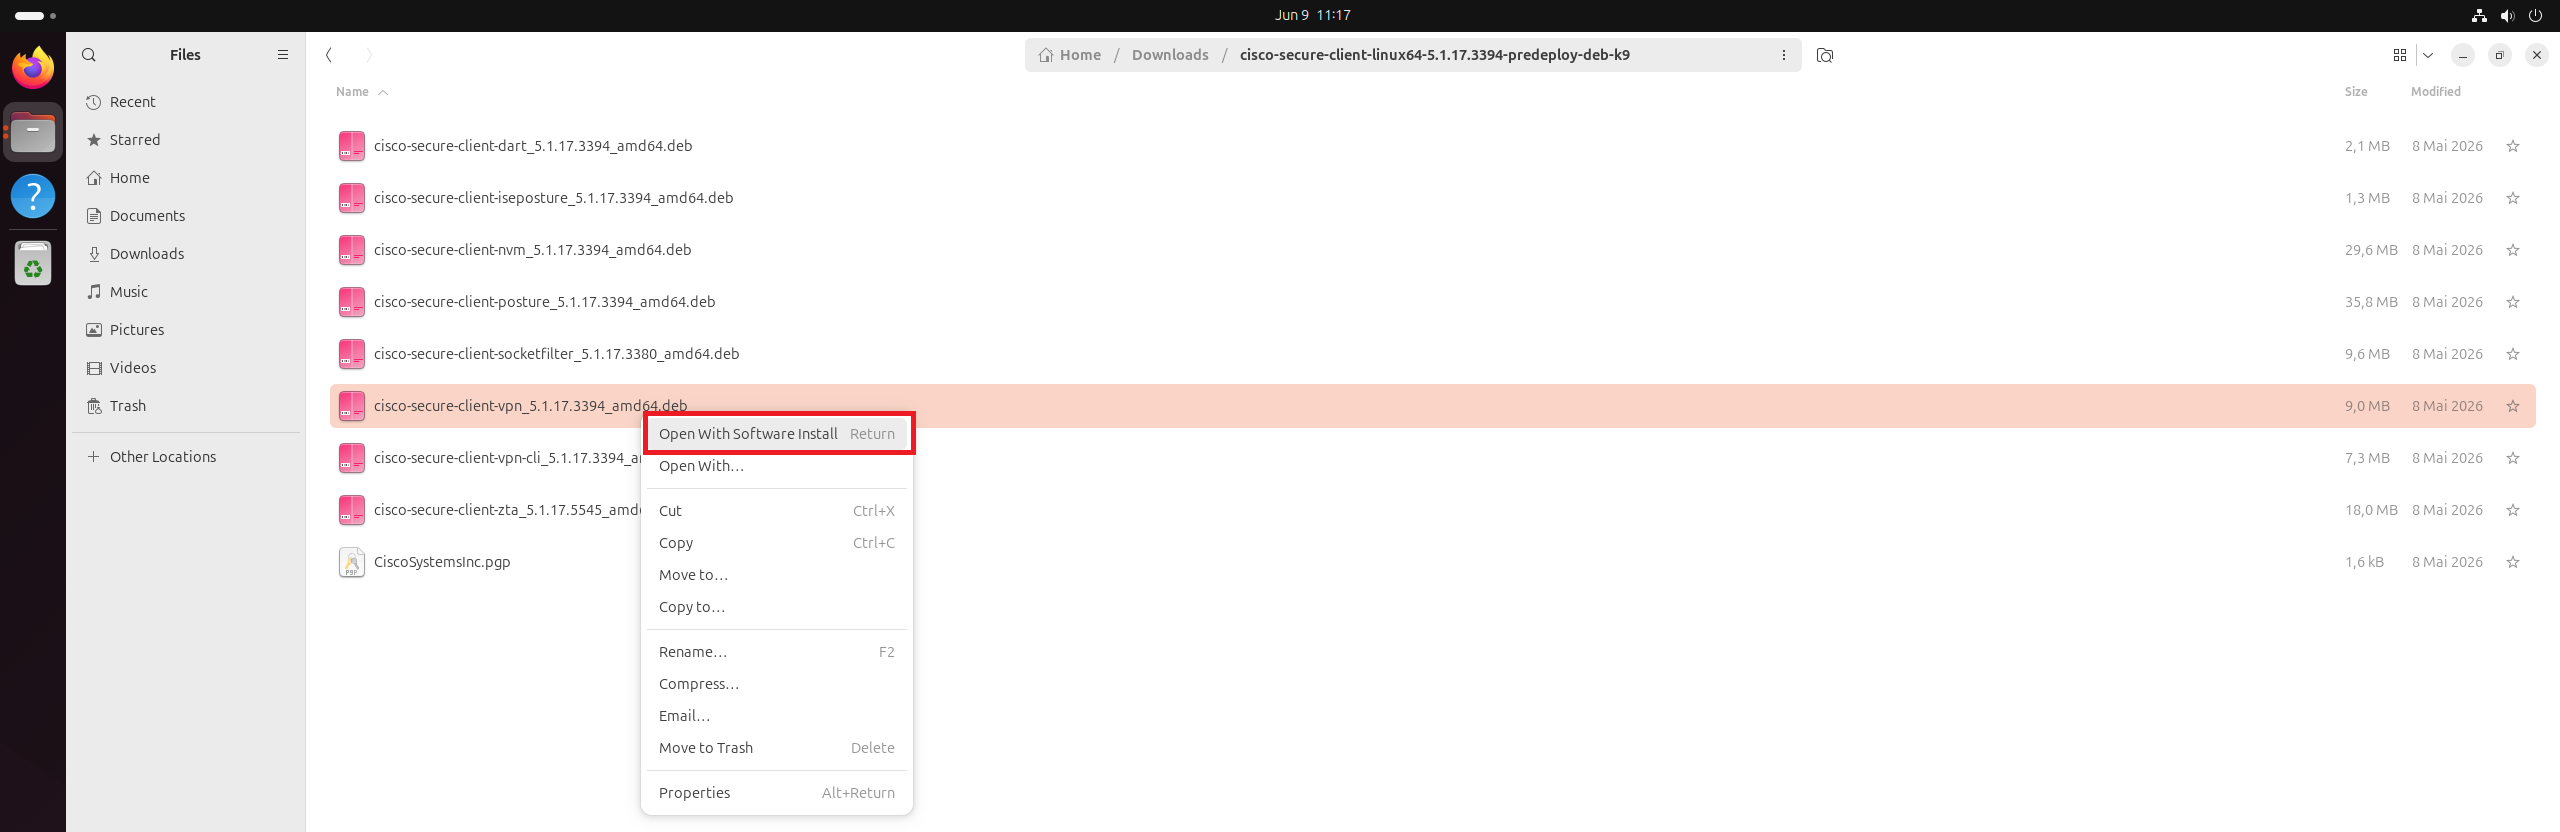Open the Help dock icon
This screenshot has height=832, width=2560.
[x=33, y=196]
